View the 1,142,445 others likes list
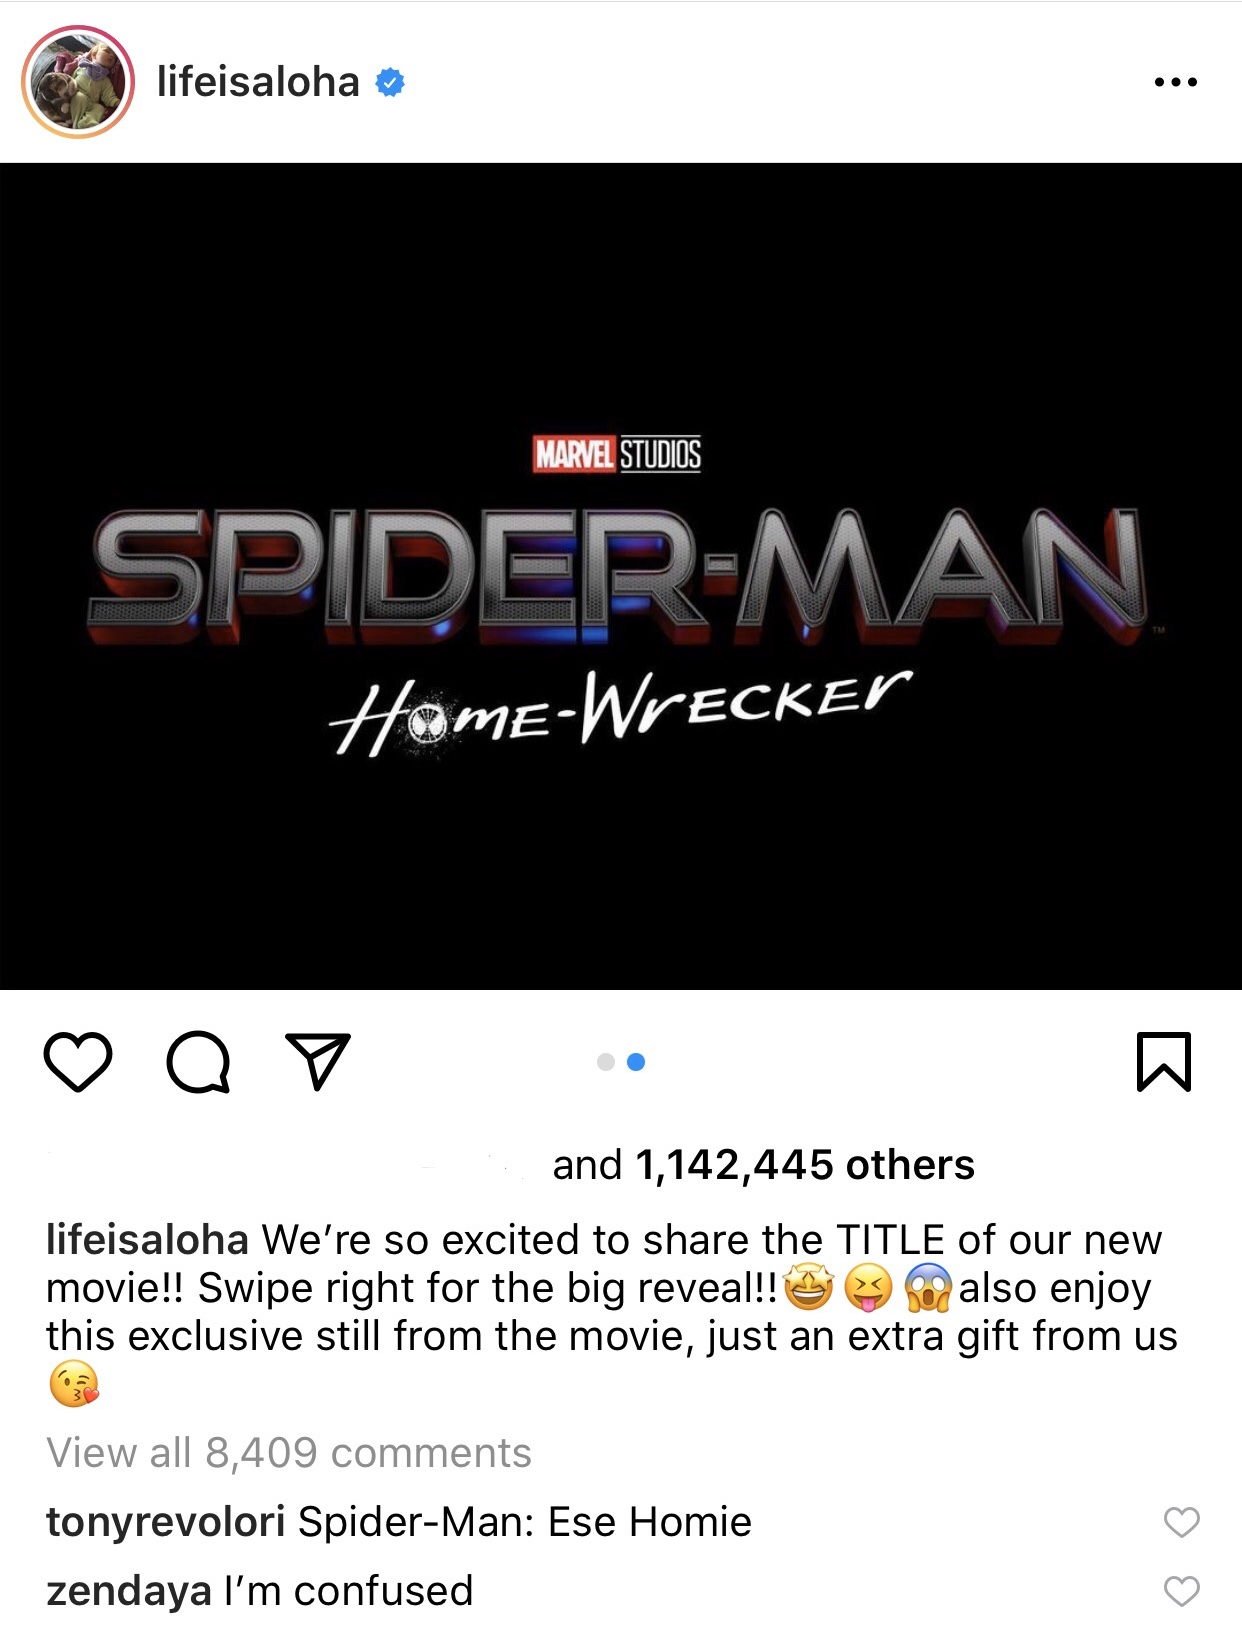 pos(805,1165)
